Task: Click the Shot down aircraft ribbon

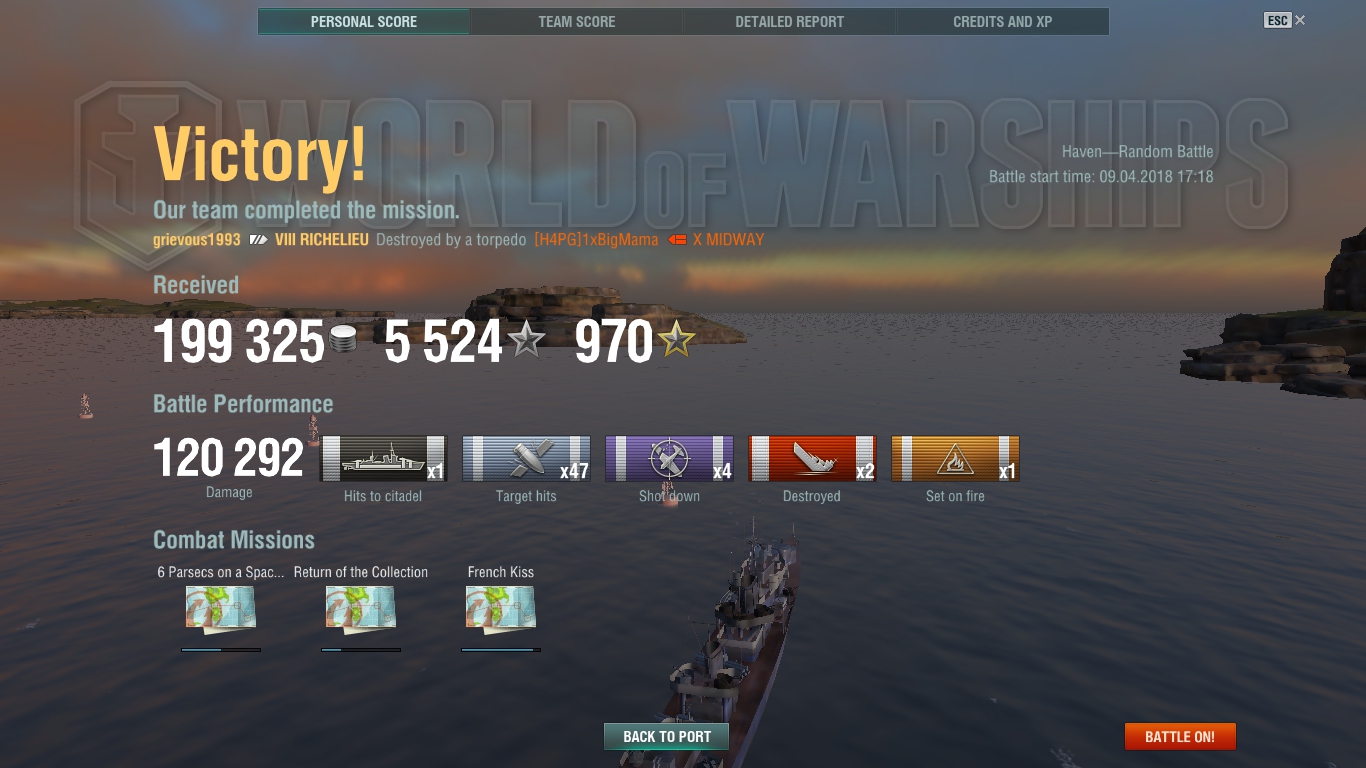Action: (x=669, y=459)
